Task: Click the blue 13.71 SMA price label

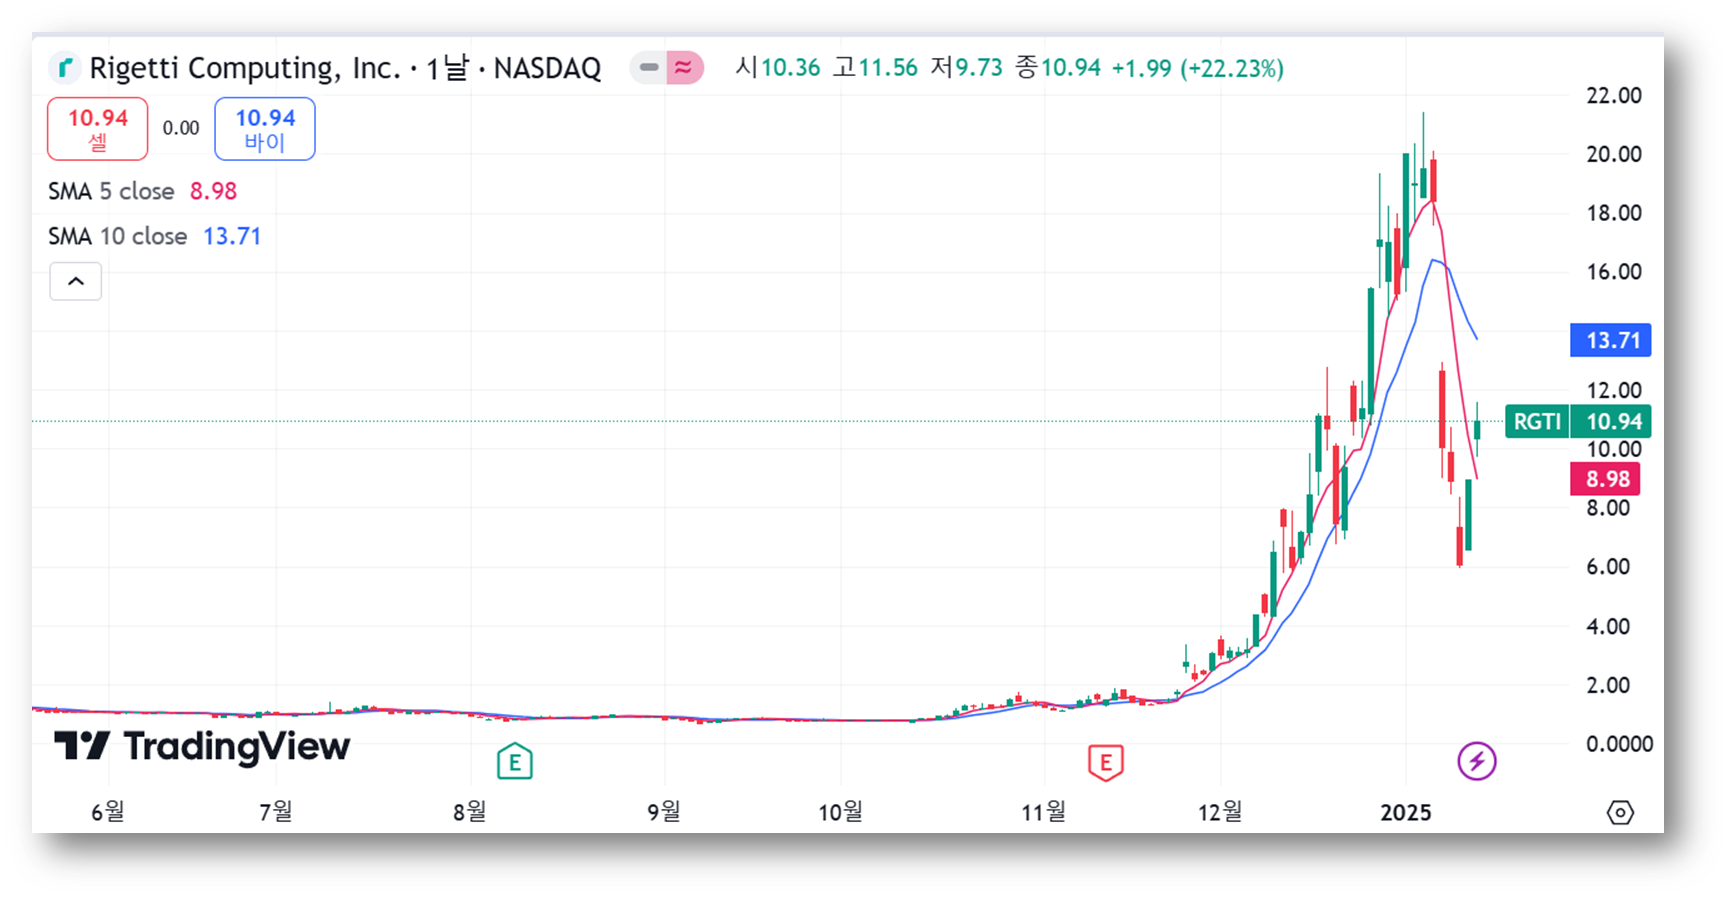Action: click(1611, 340)
